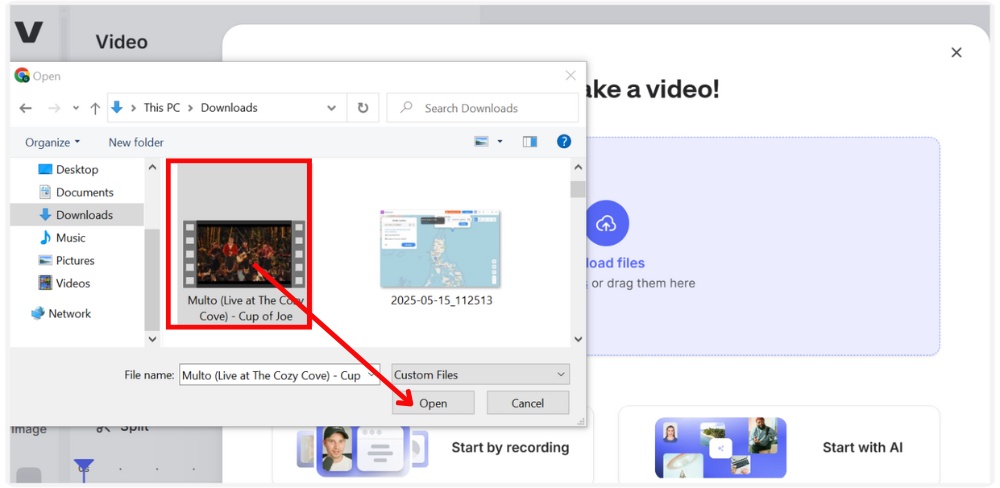This screenshot has height=488, width=1000.
Task: Open the Organize dropdown menu
Action: click(52, 142)
